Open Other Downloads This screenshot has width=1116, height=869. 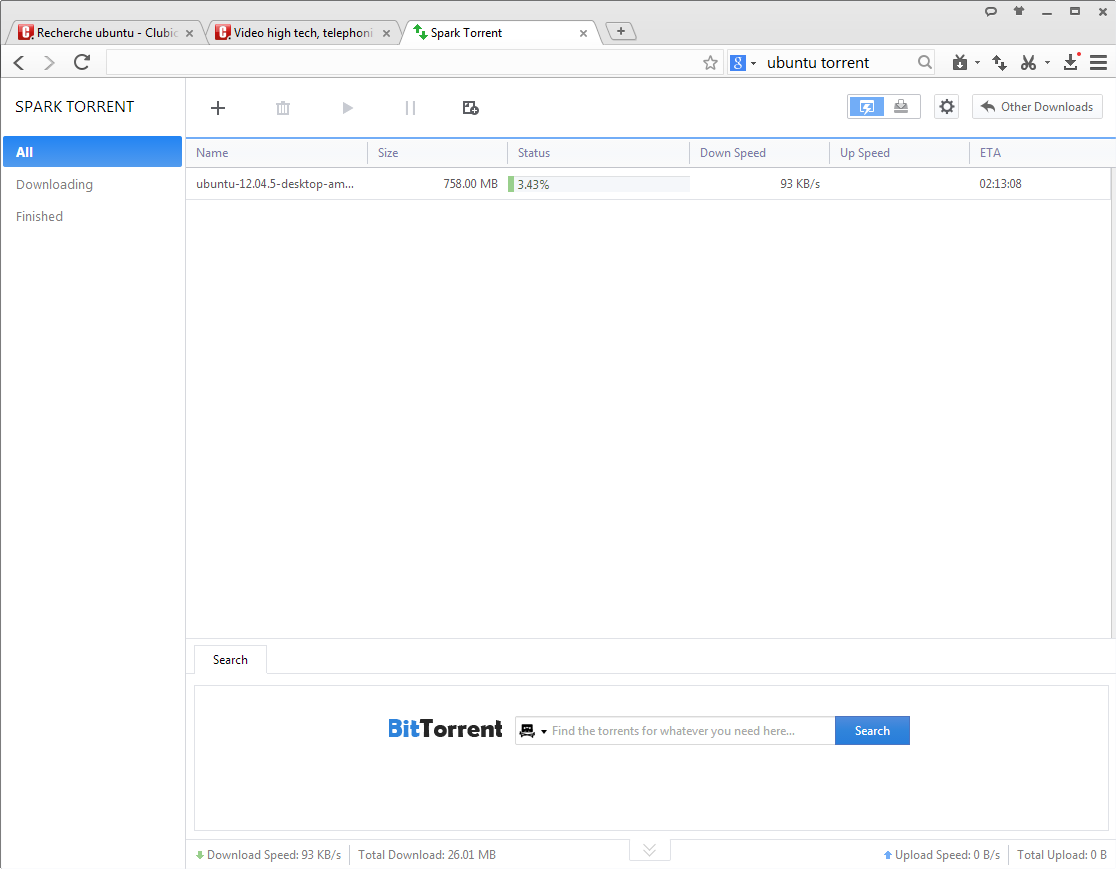click(x=1037, y=107)
